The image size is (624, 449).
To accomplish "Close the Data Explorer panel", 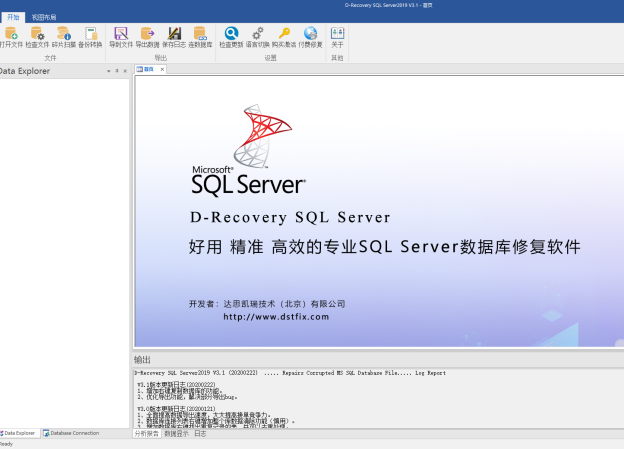I will tap(125, 71).
